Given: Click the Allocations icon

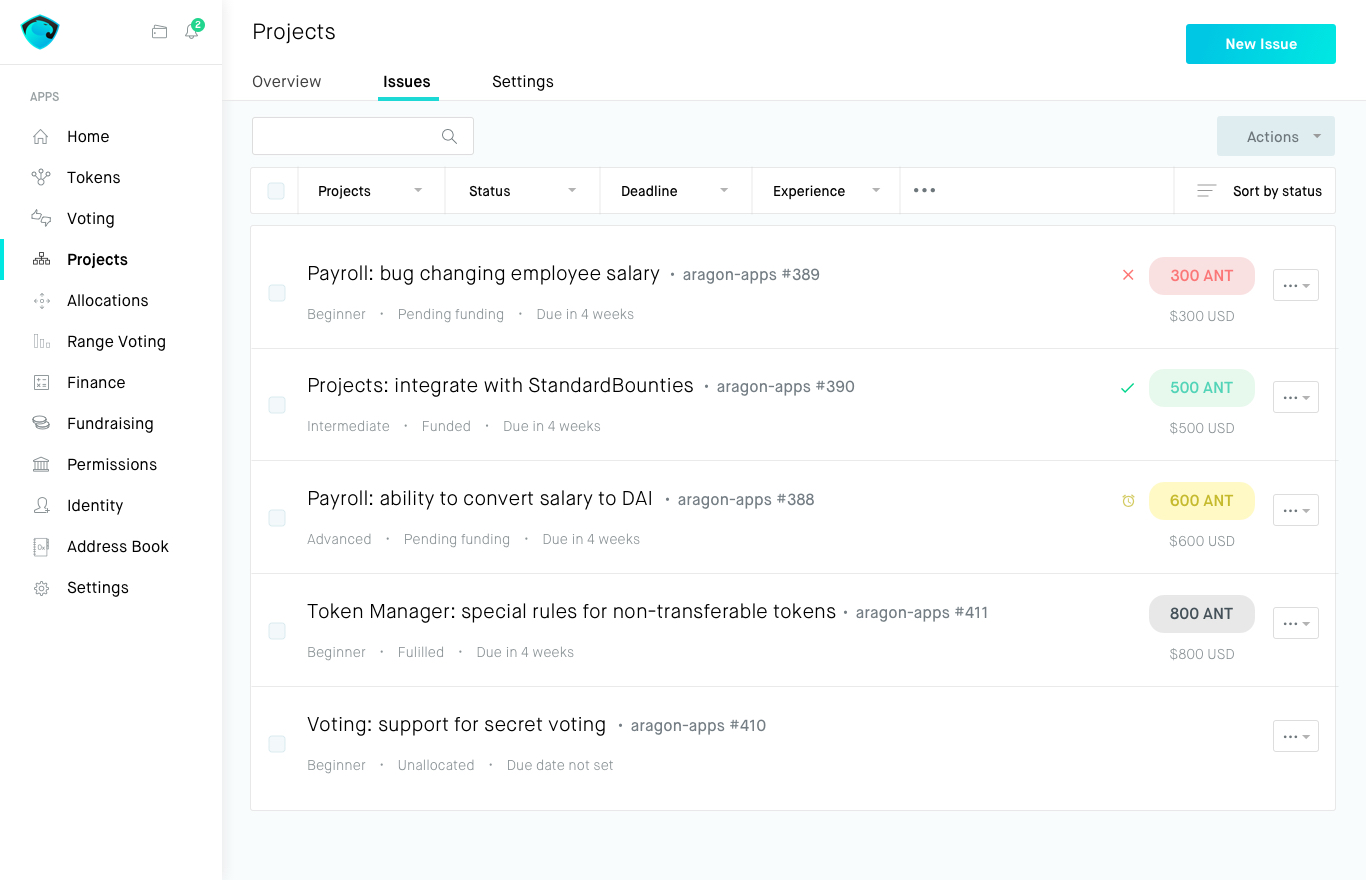Looking at the screenshot, I should tap(41, 300).
